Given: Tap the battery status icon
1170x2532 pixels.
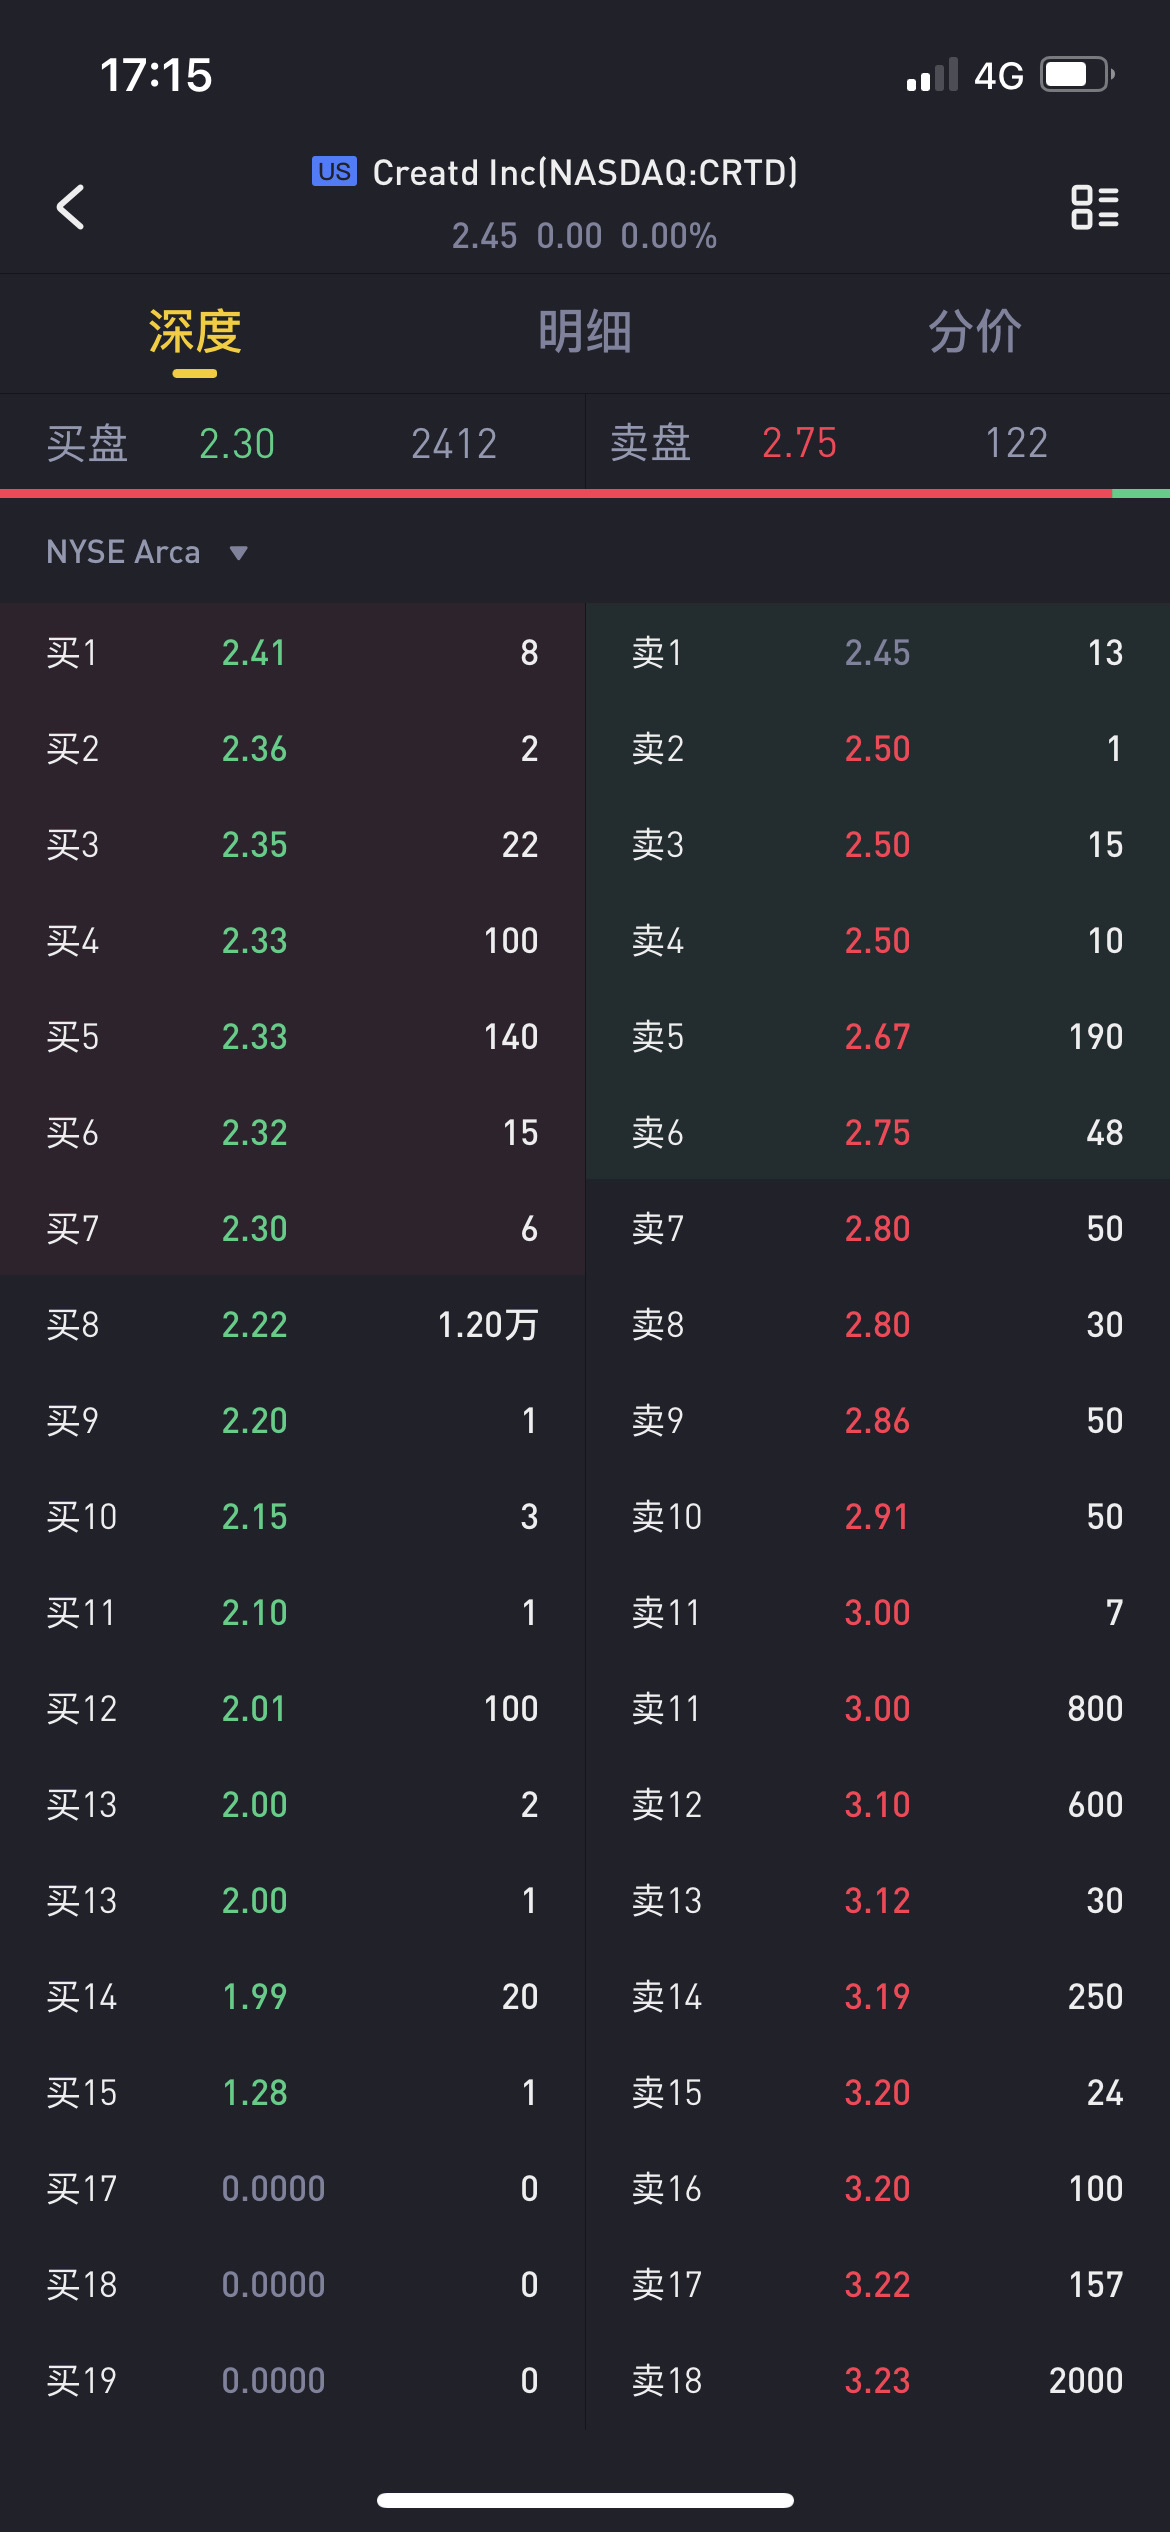Looking at the screenshot, I should click(1078, 75).
